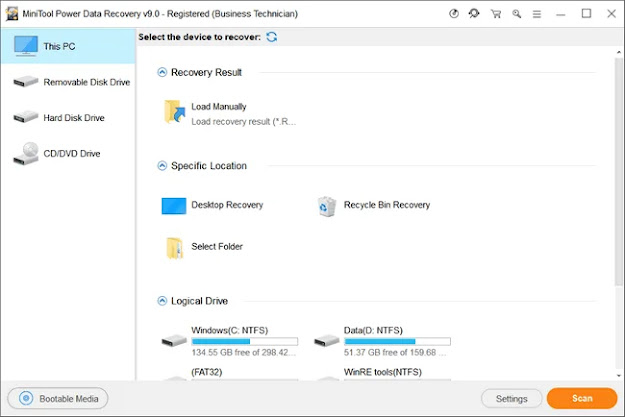Open the title bar clock icon
Viewport: 625px width, 417px height.
point(454,14)
